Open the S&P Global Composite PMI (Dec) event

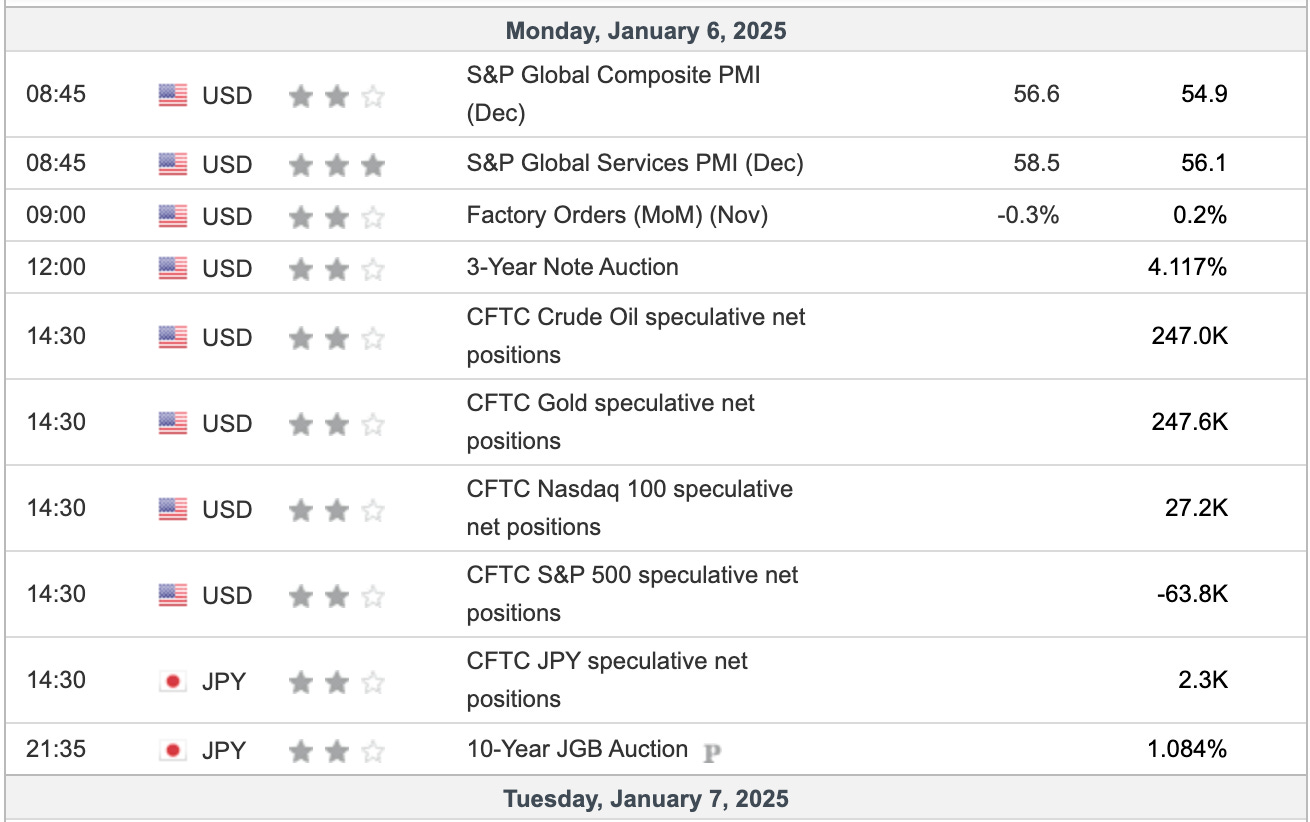pos(613,94)
